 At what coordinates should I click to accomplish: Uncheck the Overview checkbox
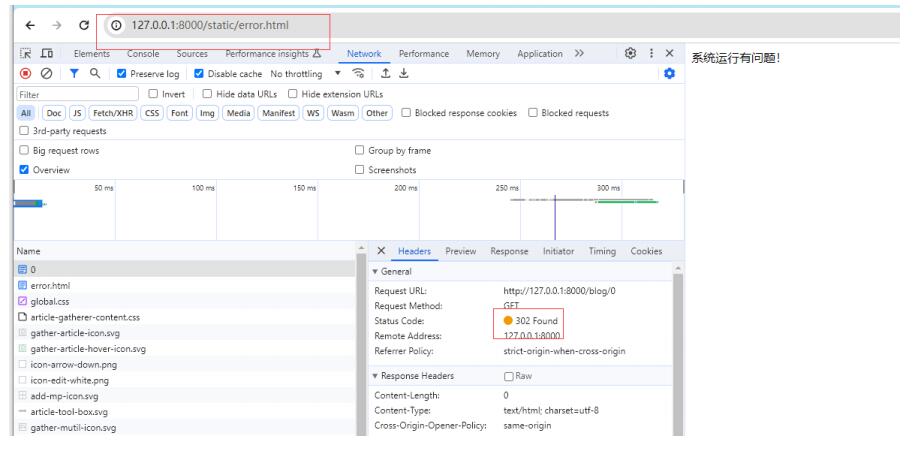click(24, 169)
